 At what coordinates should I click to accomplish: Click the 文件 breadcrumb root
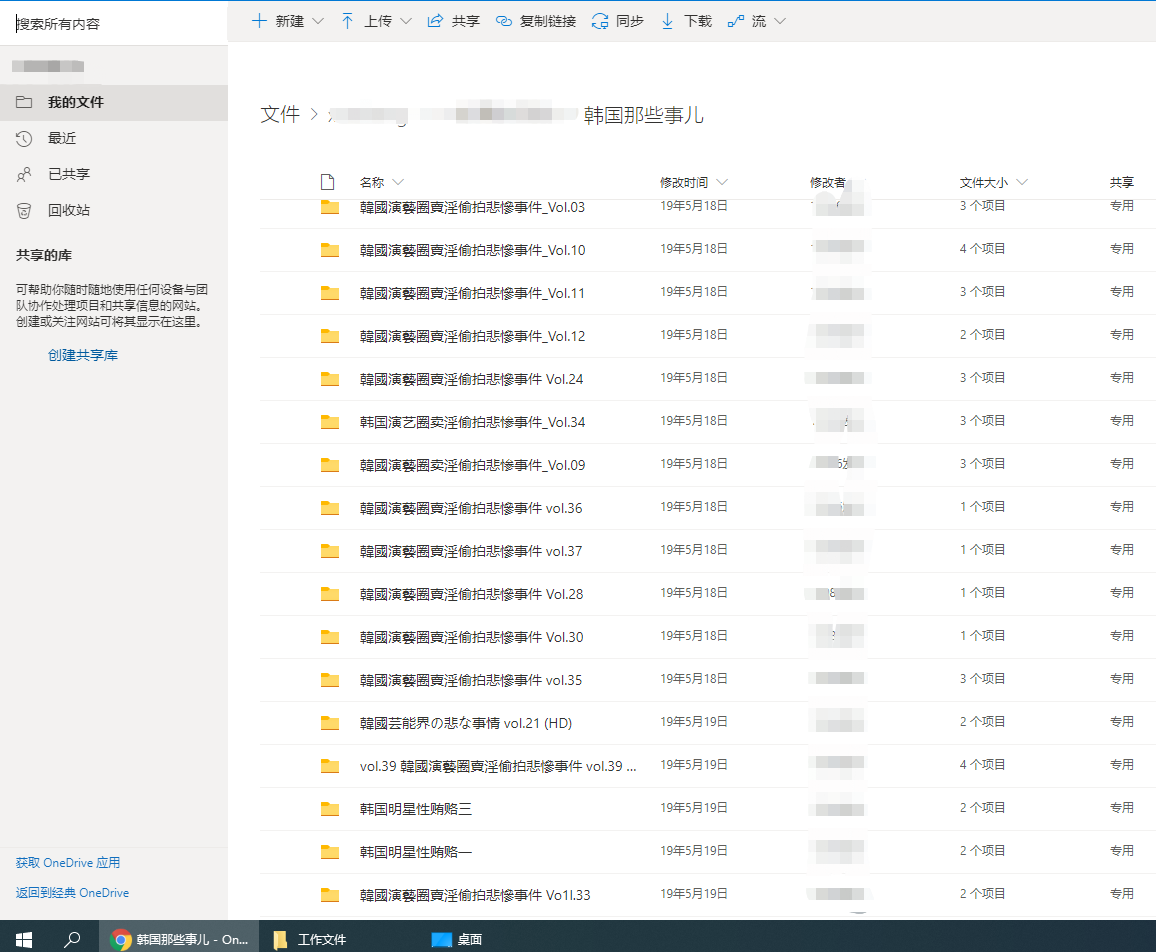coord(280,115)
